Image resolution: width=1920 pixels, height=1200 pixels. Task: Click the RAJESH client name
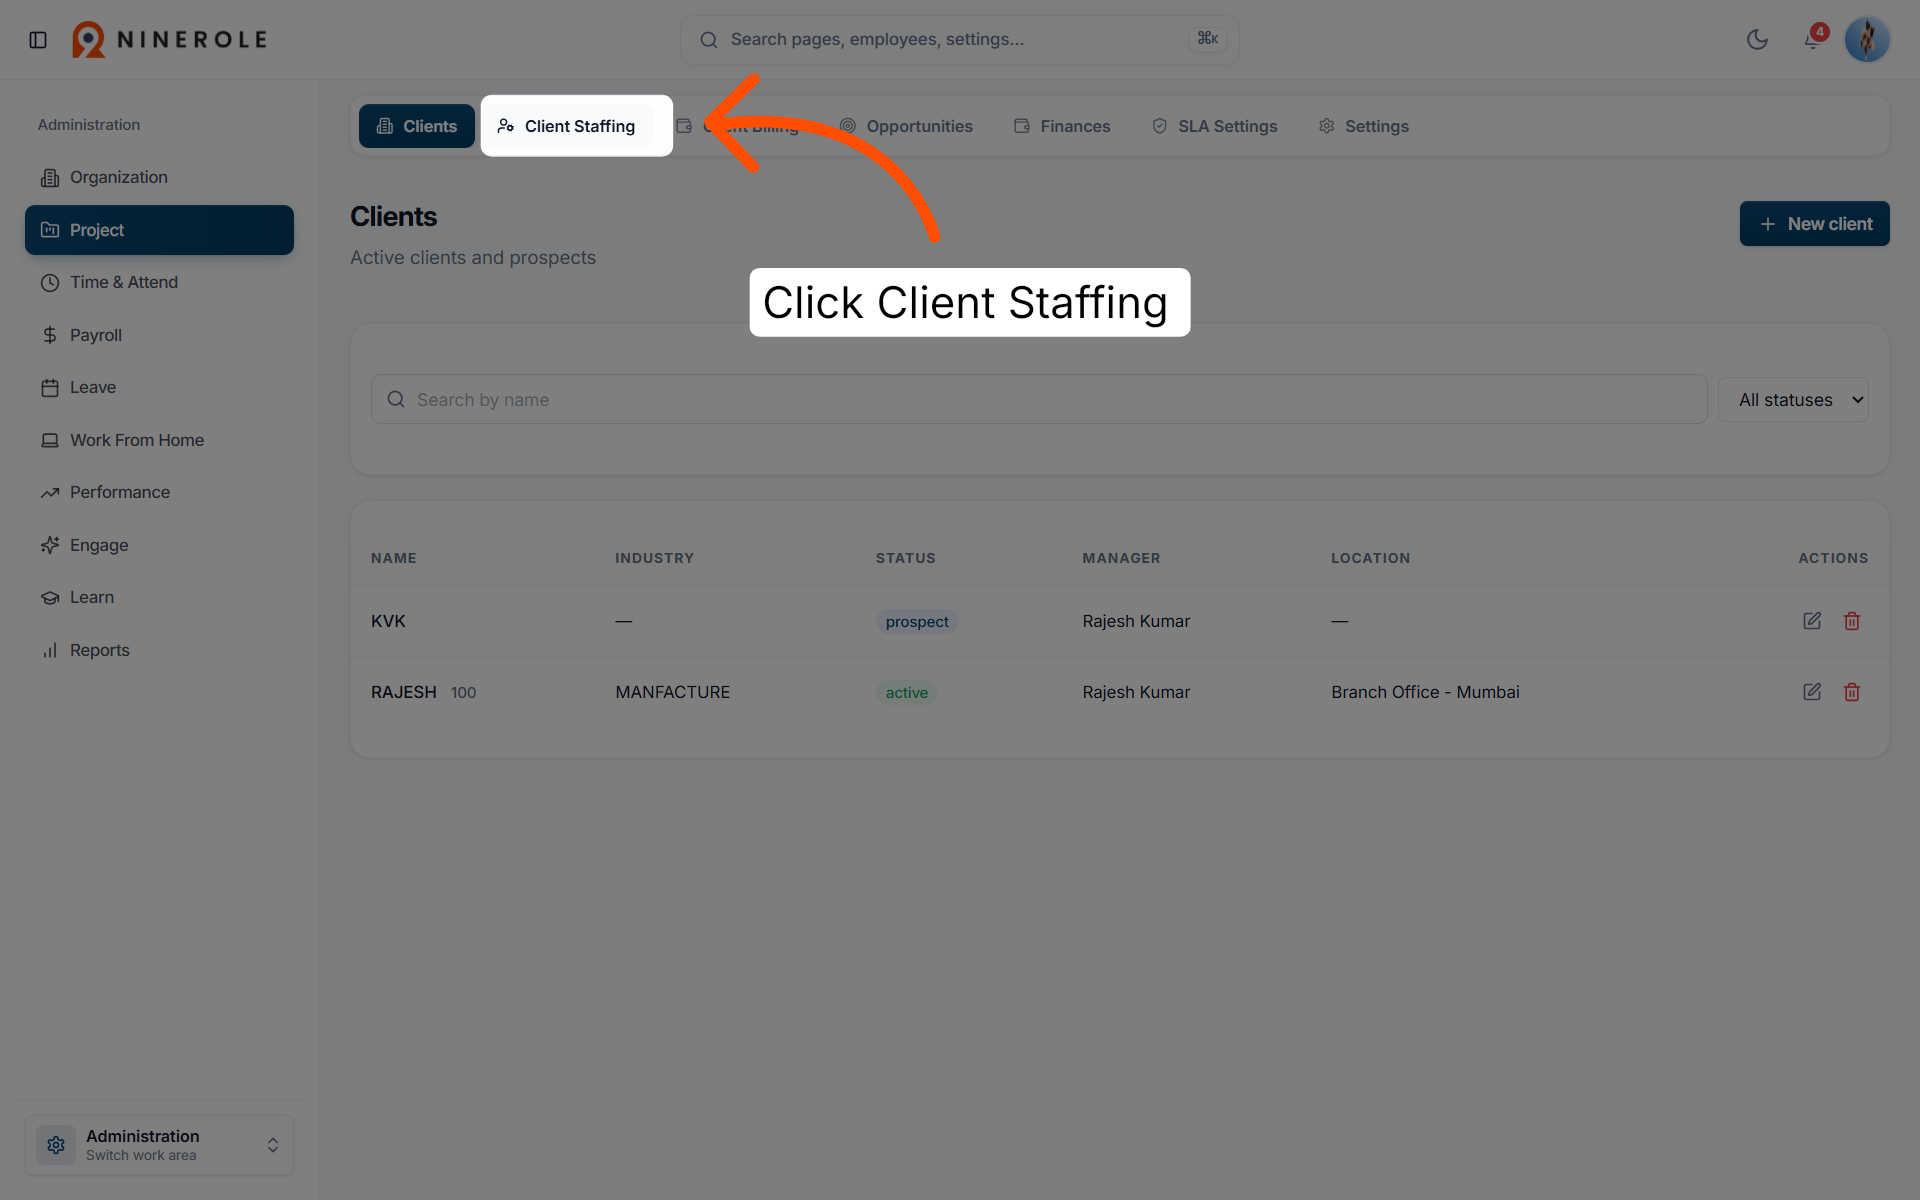pyautogui.click(x=403, y=692)
